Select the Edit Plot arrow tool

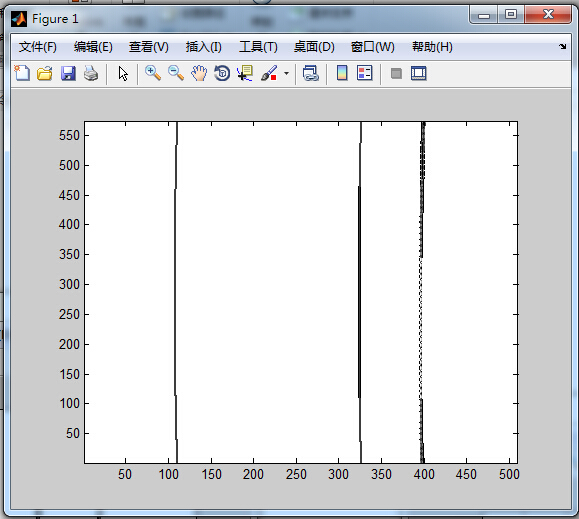click(x=123, y=73)
